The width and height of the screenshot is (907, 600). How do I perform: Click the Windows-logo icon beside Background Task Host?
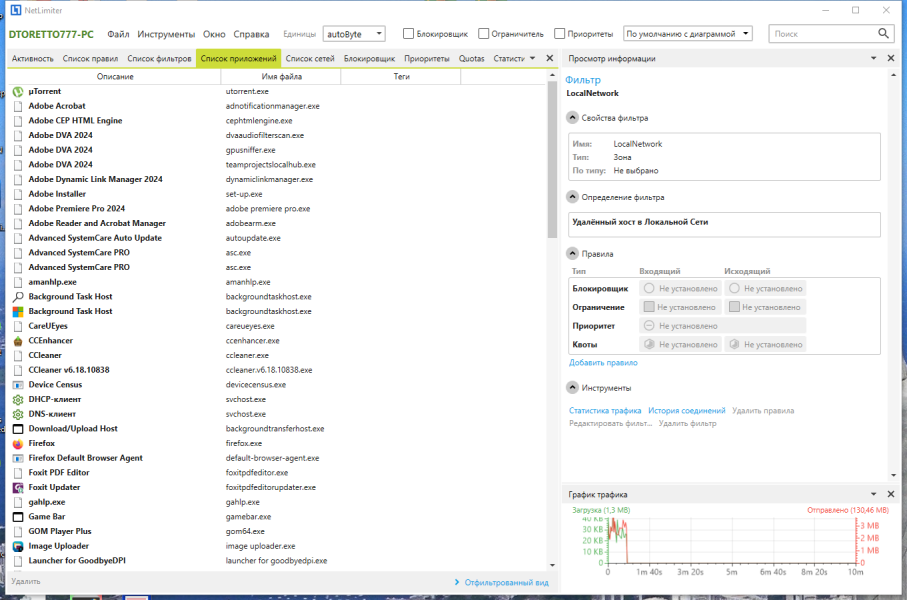18,311
